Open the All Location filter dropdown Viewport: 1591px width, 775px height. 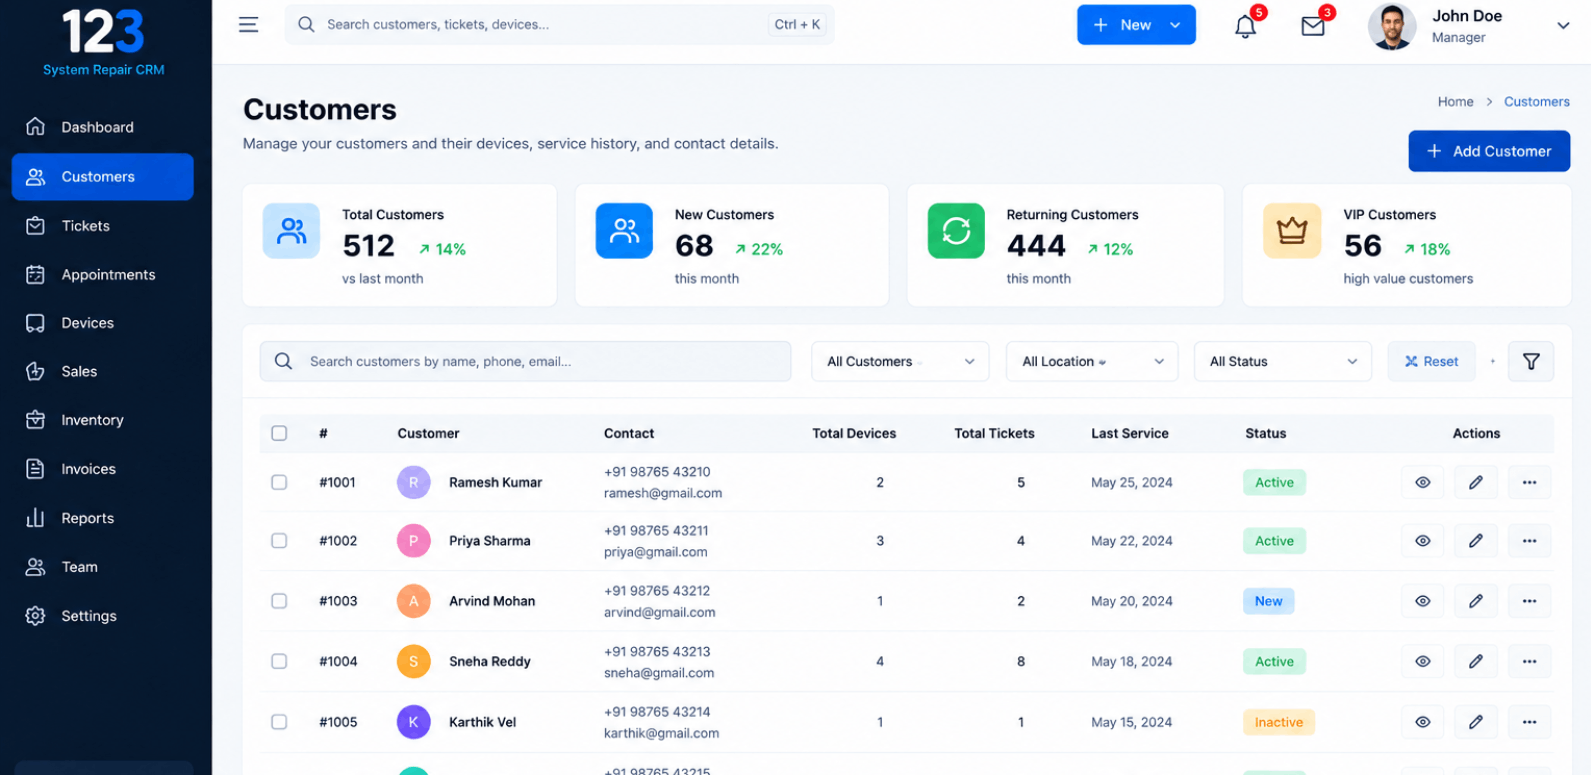click(1092, 361)
